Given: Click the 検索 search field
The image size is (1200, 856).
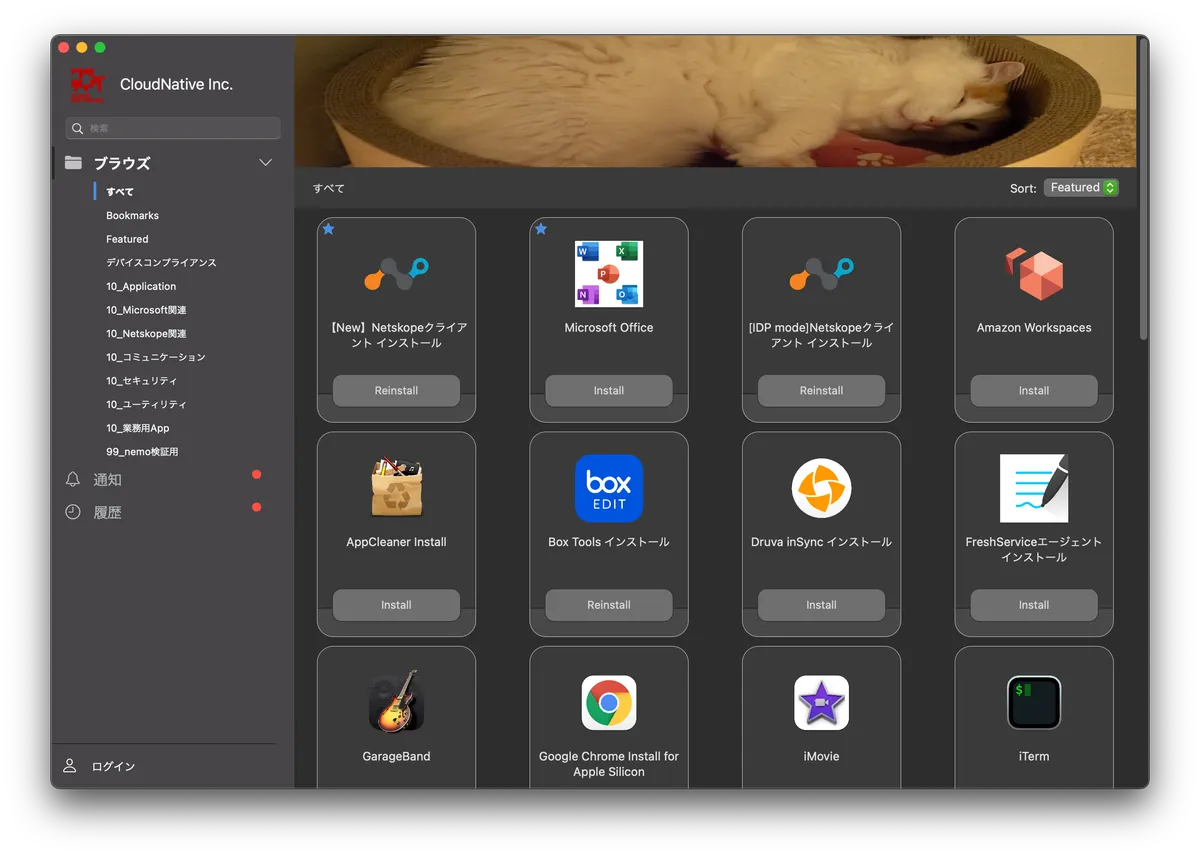Looking at the screenshot, I should click(x=173, y=129).
